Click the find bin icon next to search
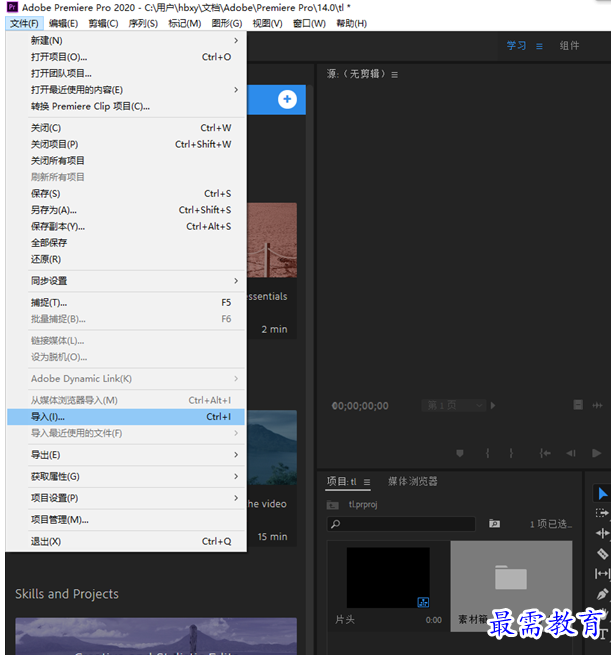 click(x=494, y=523)
